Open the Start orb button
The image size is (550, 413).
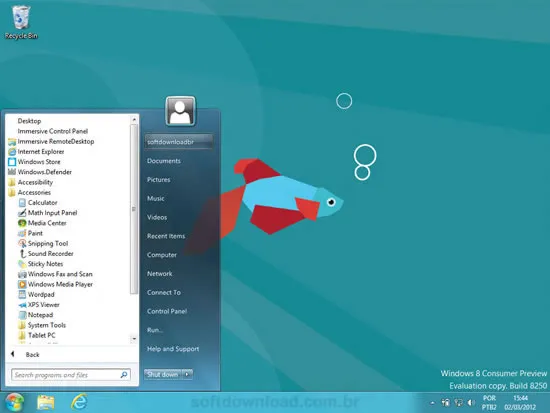(14, 402)
